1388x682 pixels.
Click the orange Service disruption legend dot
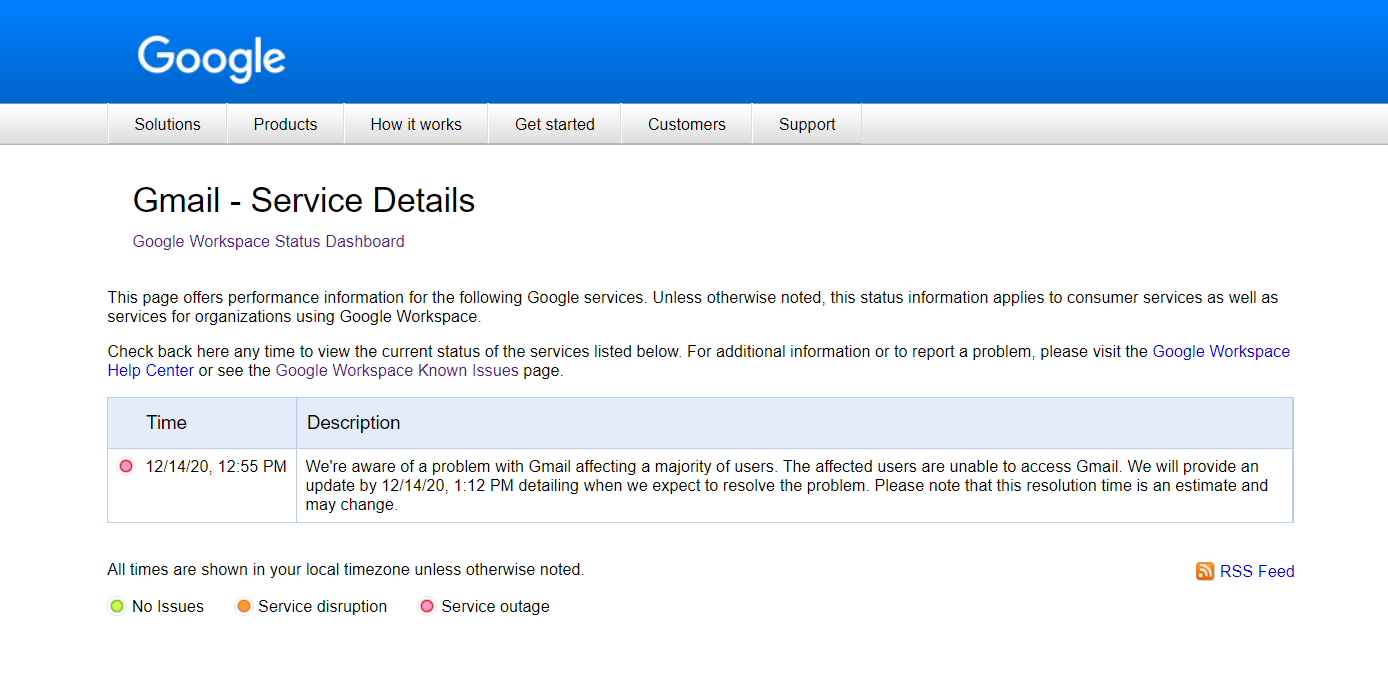[243, 606]
